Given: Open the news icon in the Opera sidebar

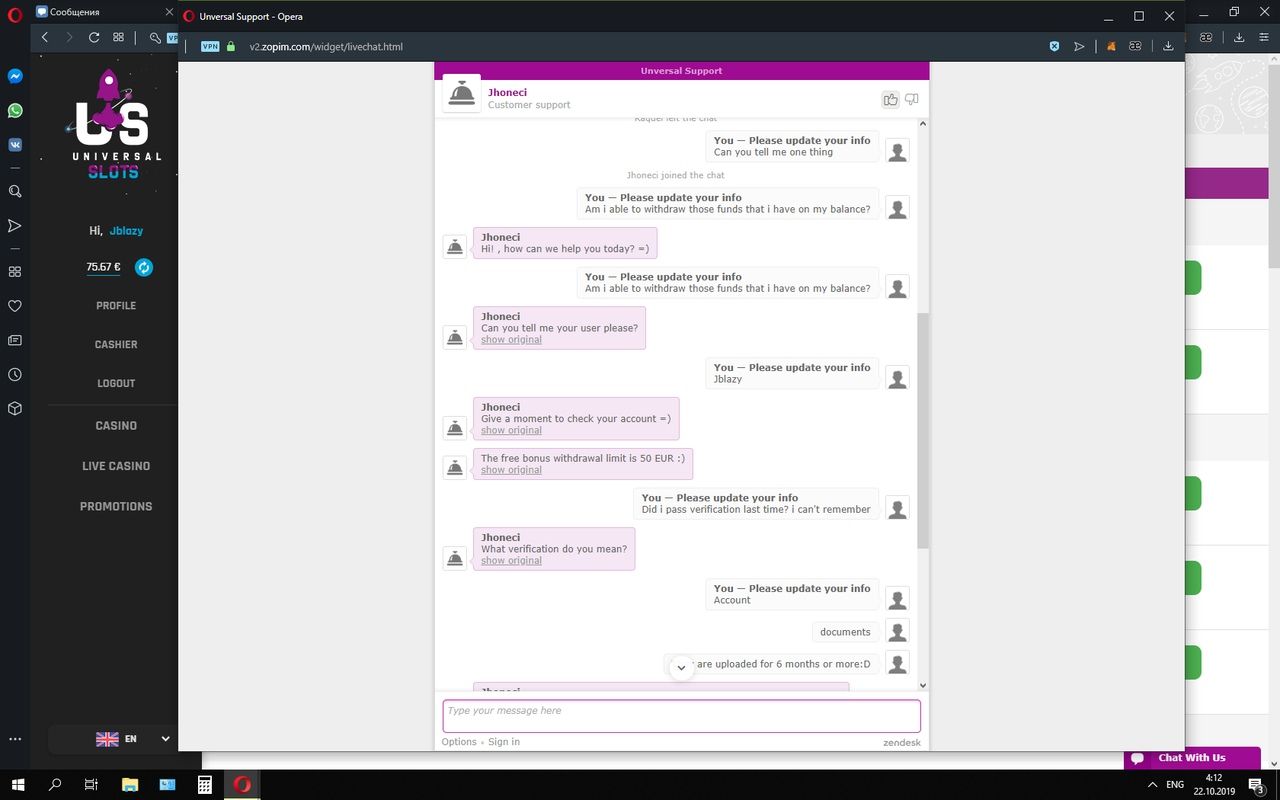Looking at the screenshot, I should 15,340.
